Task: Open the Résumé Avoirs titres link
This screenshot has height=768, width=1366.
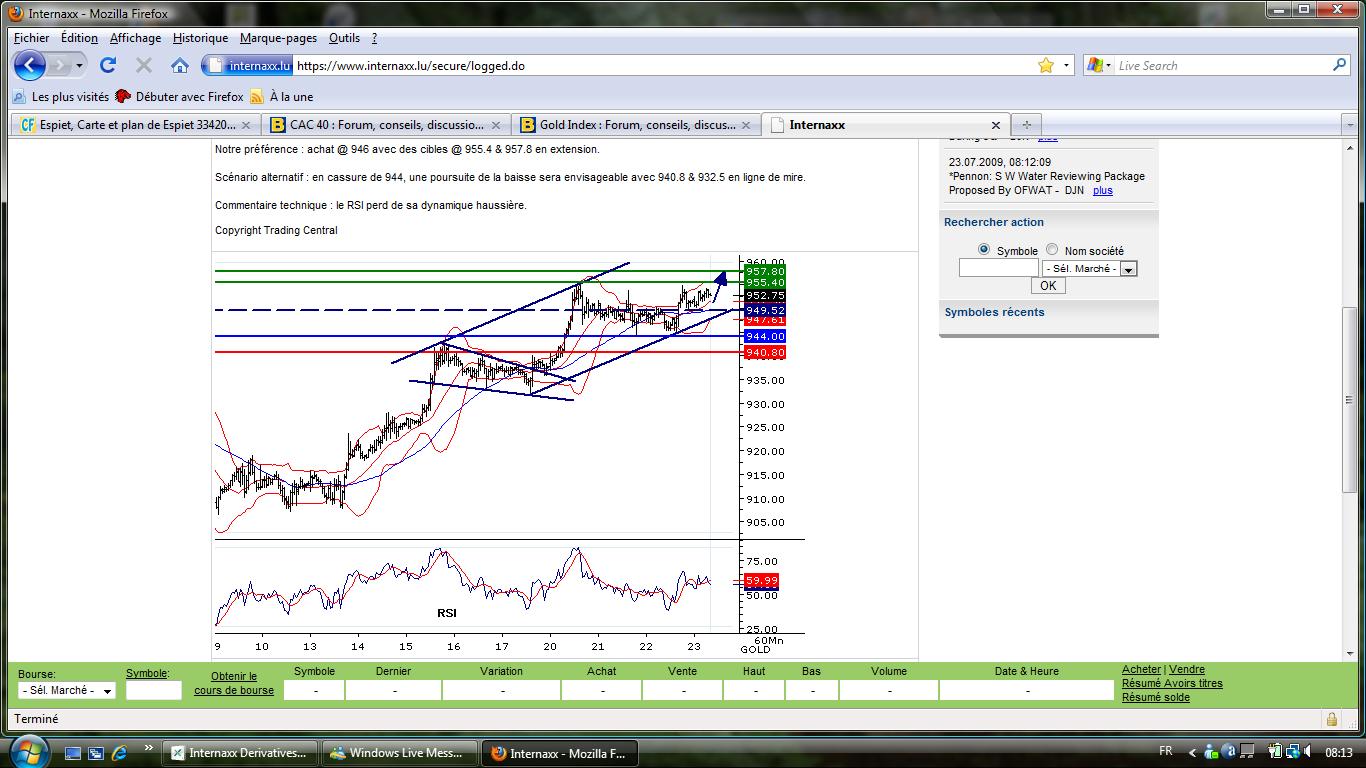Action: tap(1172, 683)
